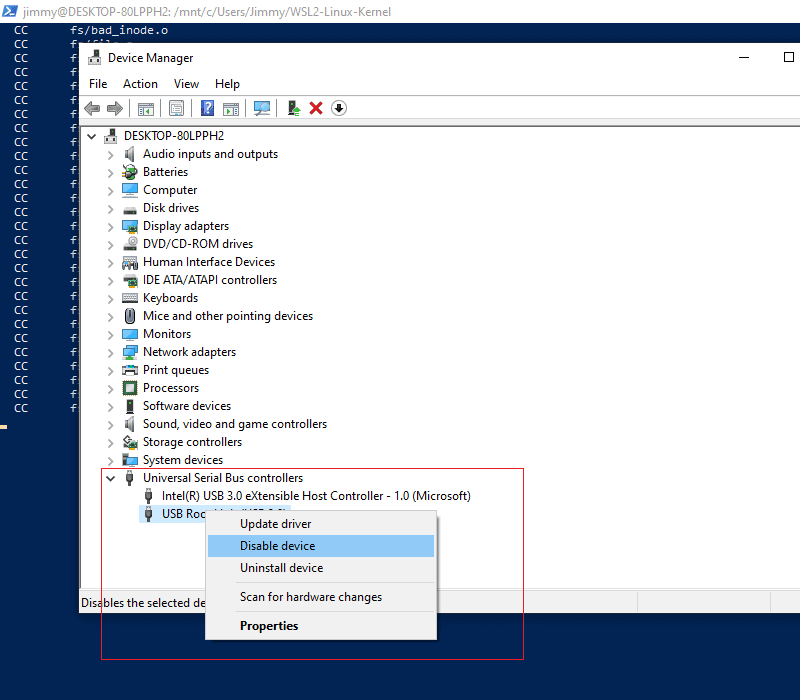Viewport: 800px width, 700px height.
Task: Click the Disk drives category icon
Action: pos(130,209)
